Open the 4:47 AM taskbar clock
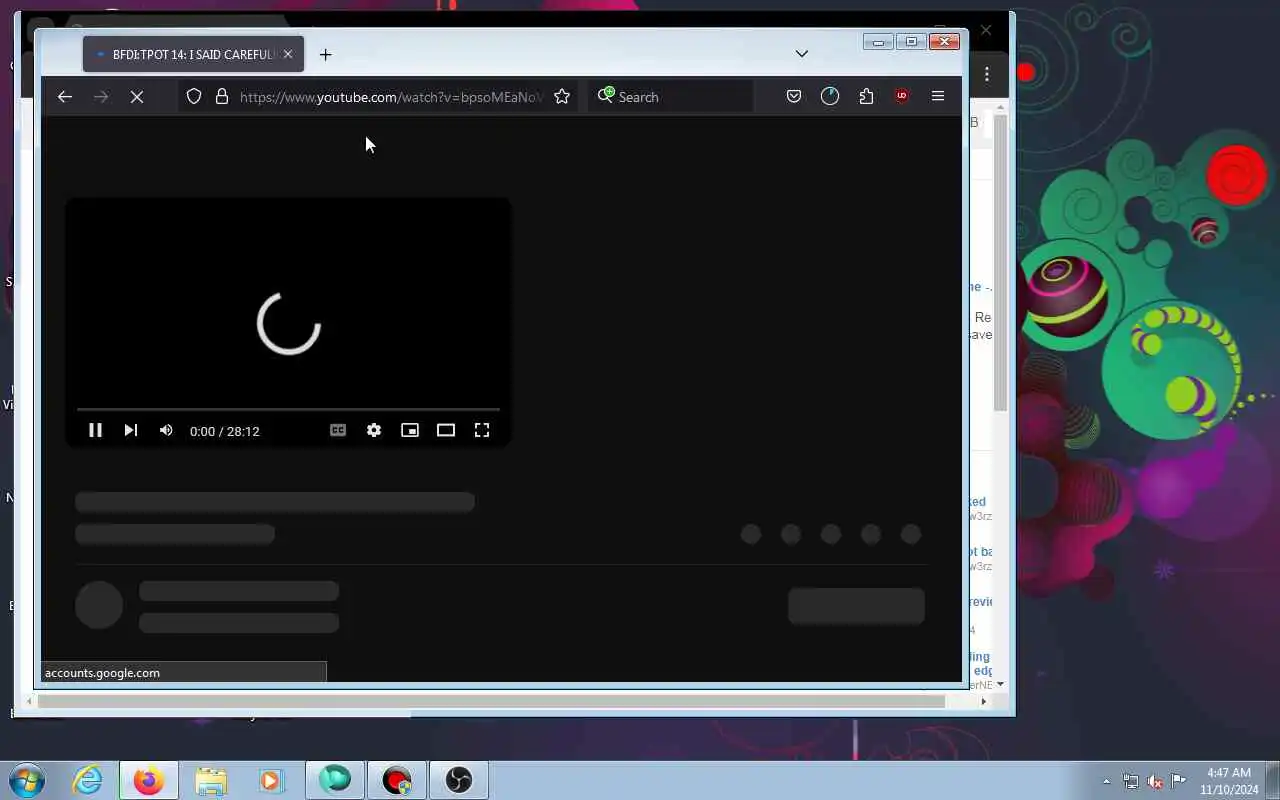The width and height of the screenshot is (1280, 800). click(x=1227, y=781)
